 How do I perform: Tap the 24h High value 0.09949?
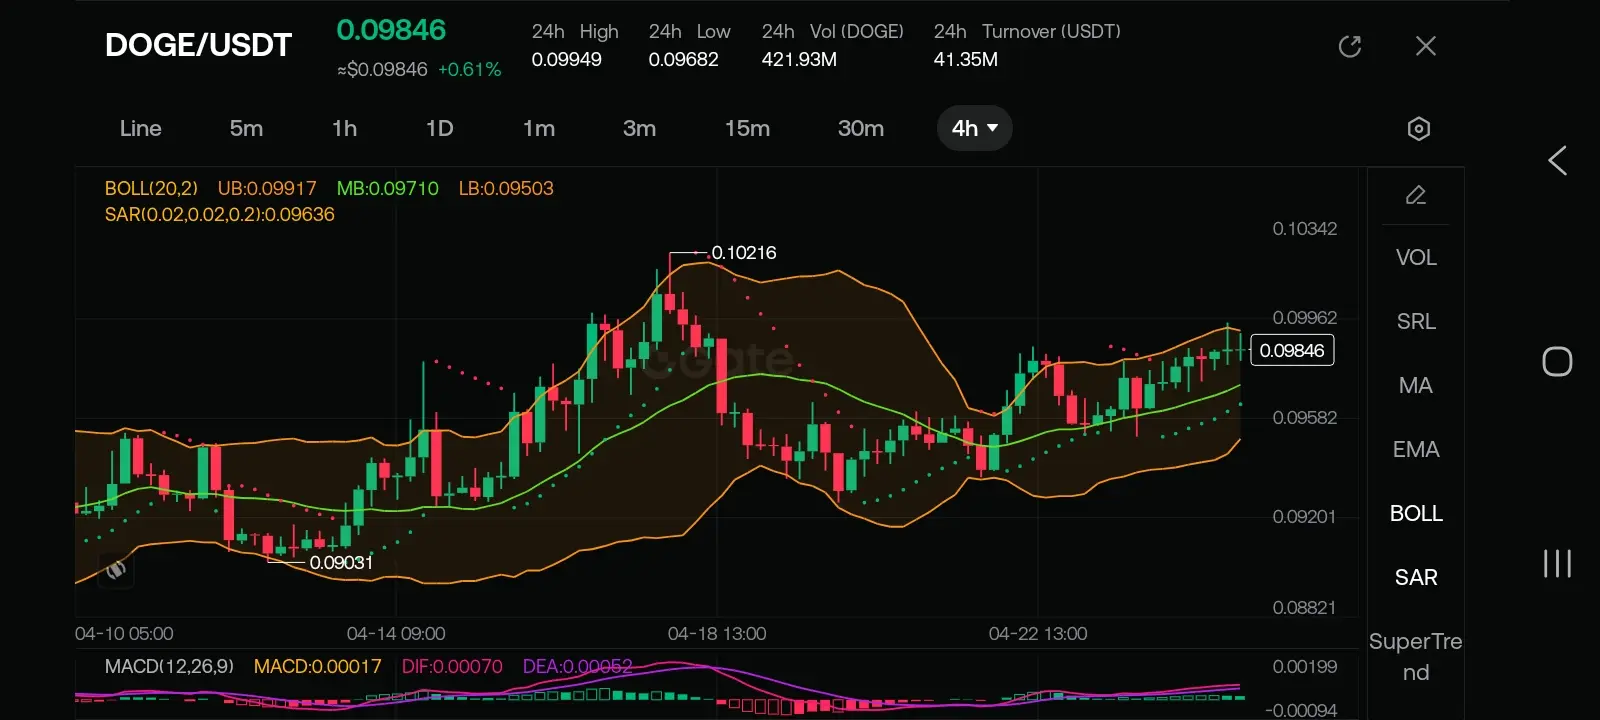567,60
